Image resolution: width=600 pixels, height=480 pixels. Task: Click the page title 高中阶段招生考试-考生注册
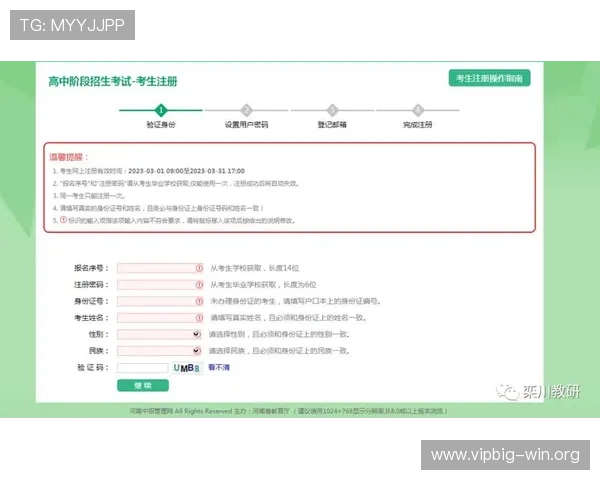coord(113,82)
